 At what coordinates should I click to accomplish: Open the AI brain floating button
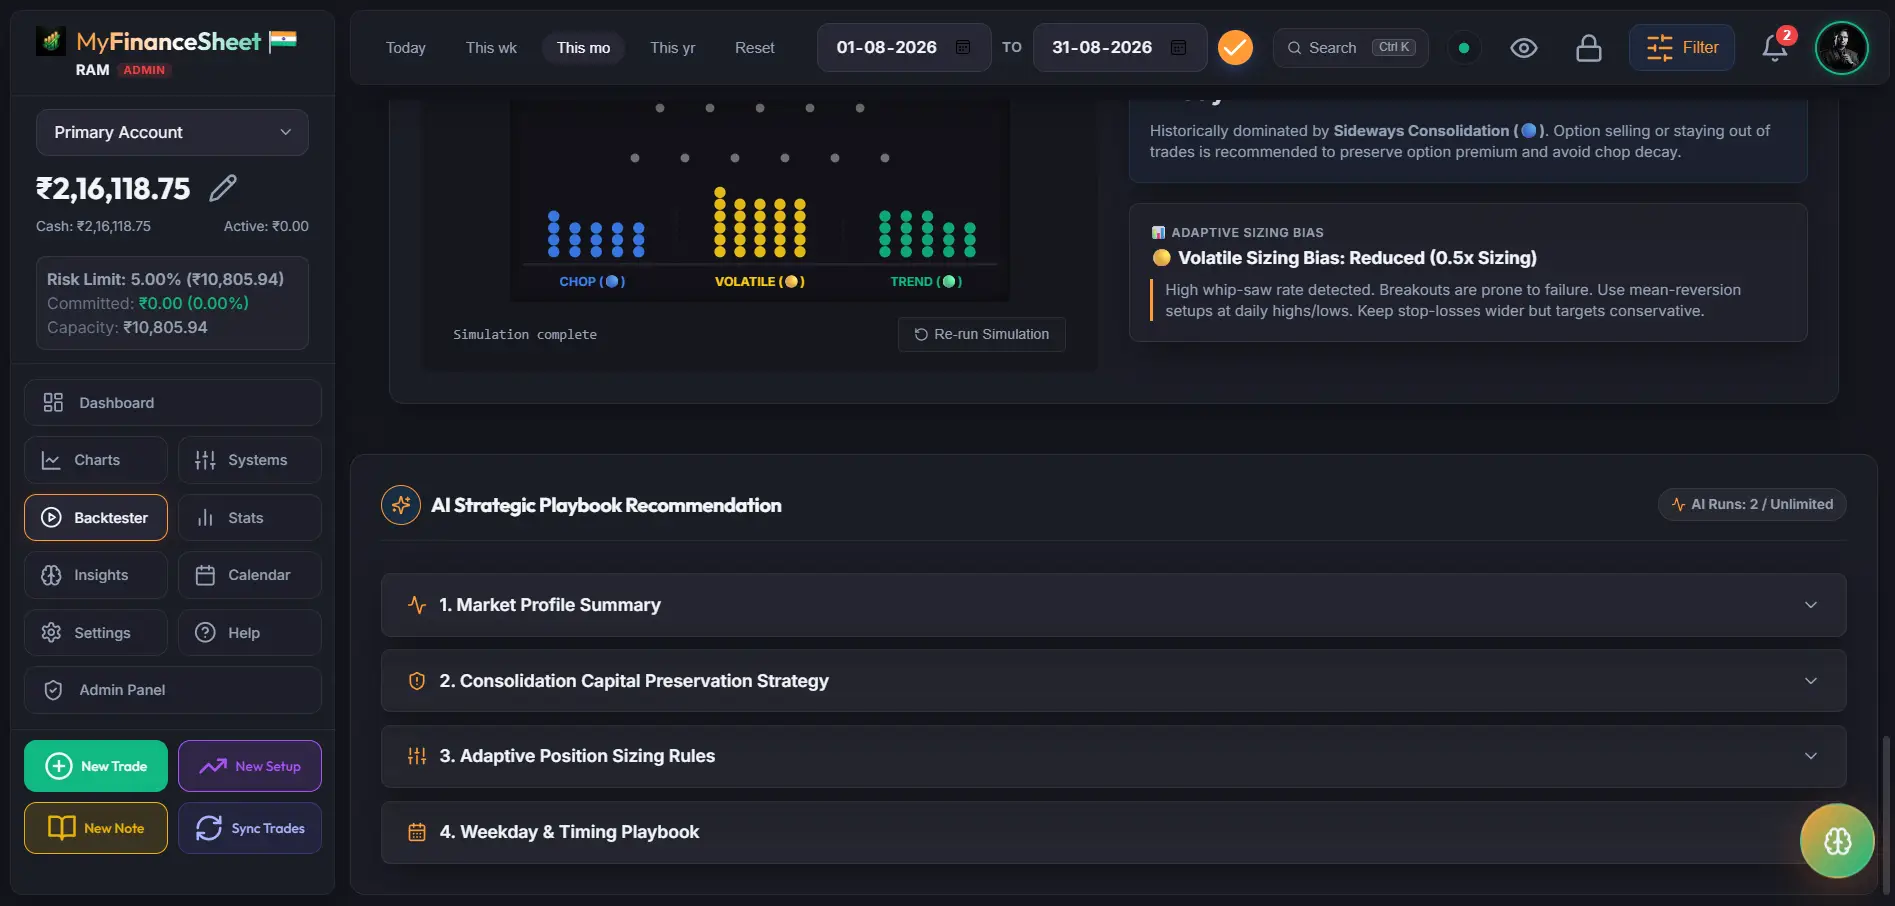(x=1837, y=841)
